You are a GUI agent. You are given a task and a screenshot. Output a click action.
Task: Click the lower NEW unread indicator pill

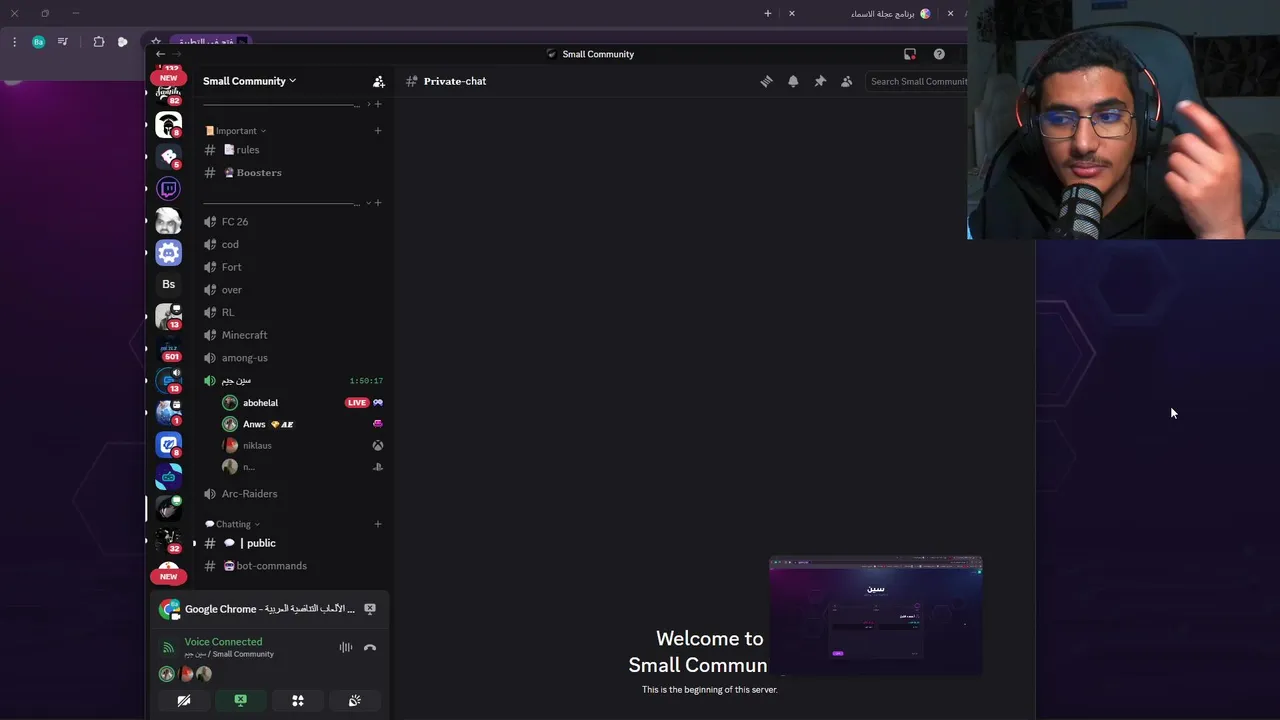pyautogui.click(x=168, y=576)
